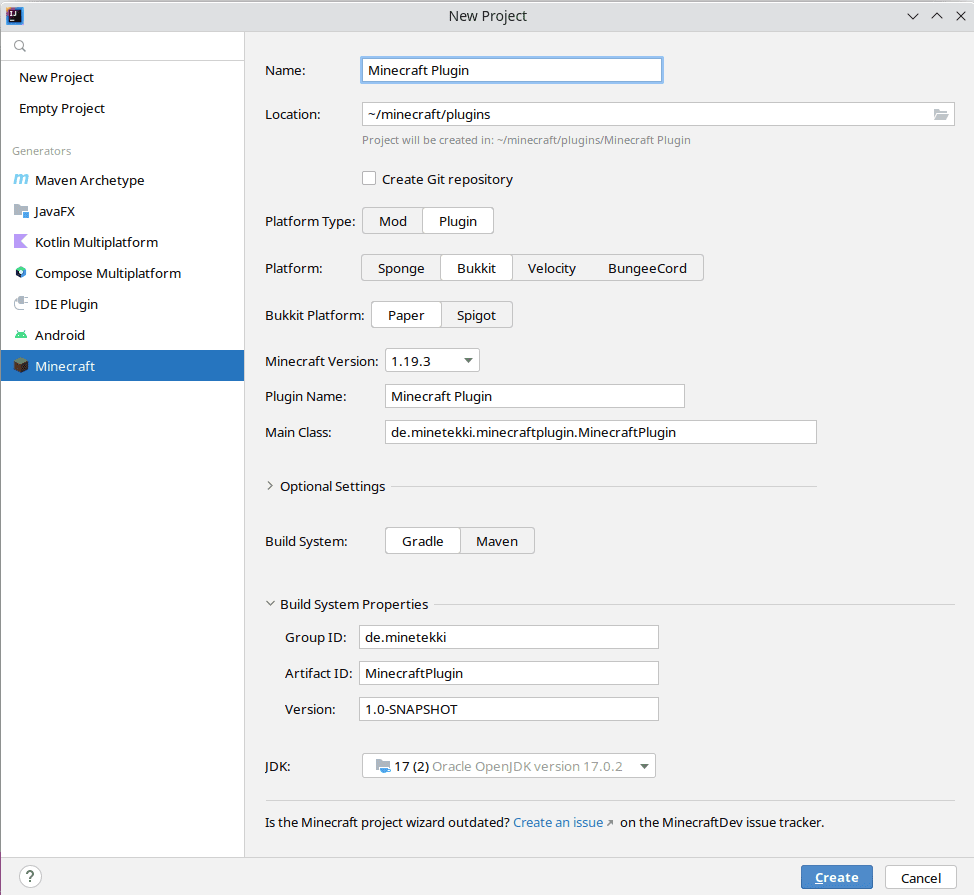Select Empty Project in sidebar
This screenshot has width=974, height=895.
coord(122,108)
